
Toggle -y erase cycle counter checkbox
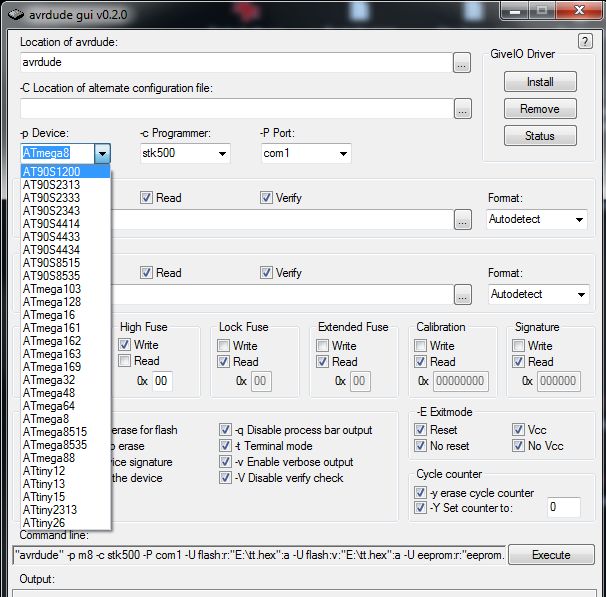pyautogui.click(x=420, y=493)
